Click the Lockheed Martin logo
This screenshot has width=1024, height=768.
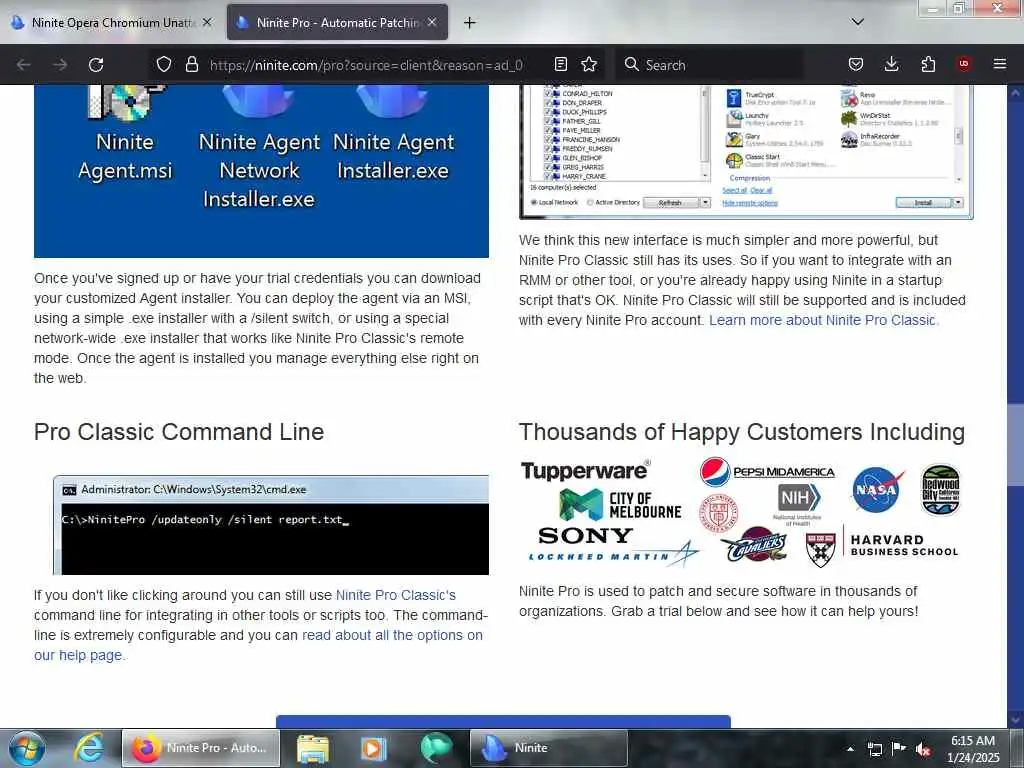(x=613, y=555)
